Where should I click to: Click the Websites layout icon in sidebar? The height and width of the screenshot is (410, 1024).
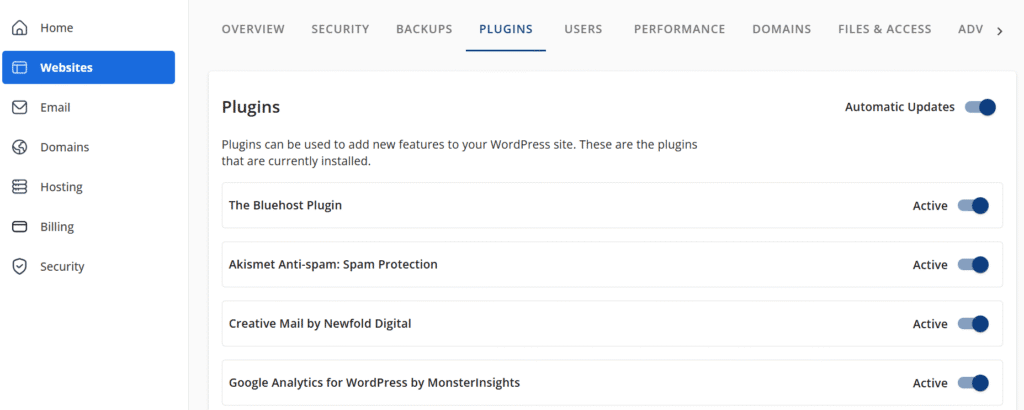(20, 67)
